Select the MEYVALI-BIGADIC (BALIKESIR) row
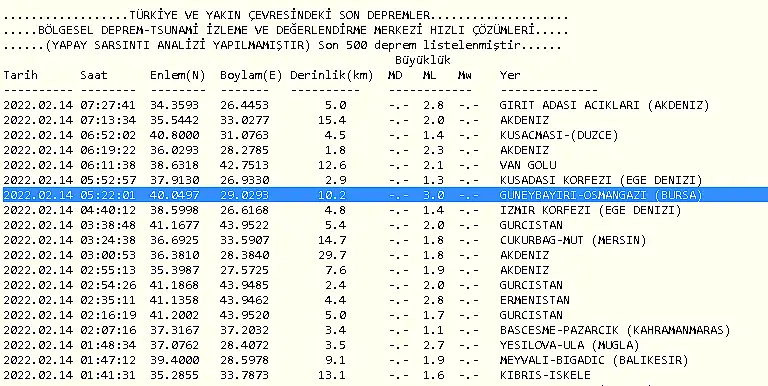 tap(384, 360)
